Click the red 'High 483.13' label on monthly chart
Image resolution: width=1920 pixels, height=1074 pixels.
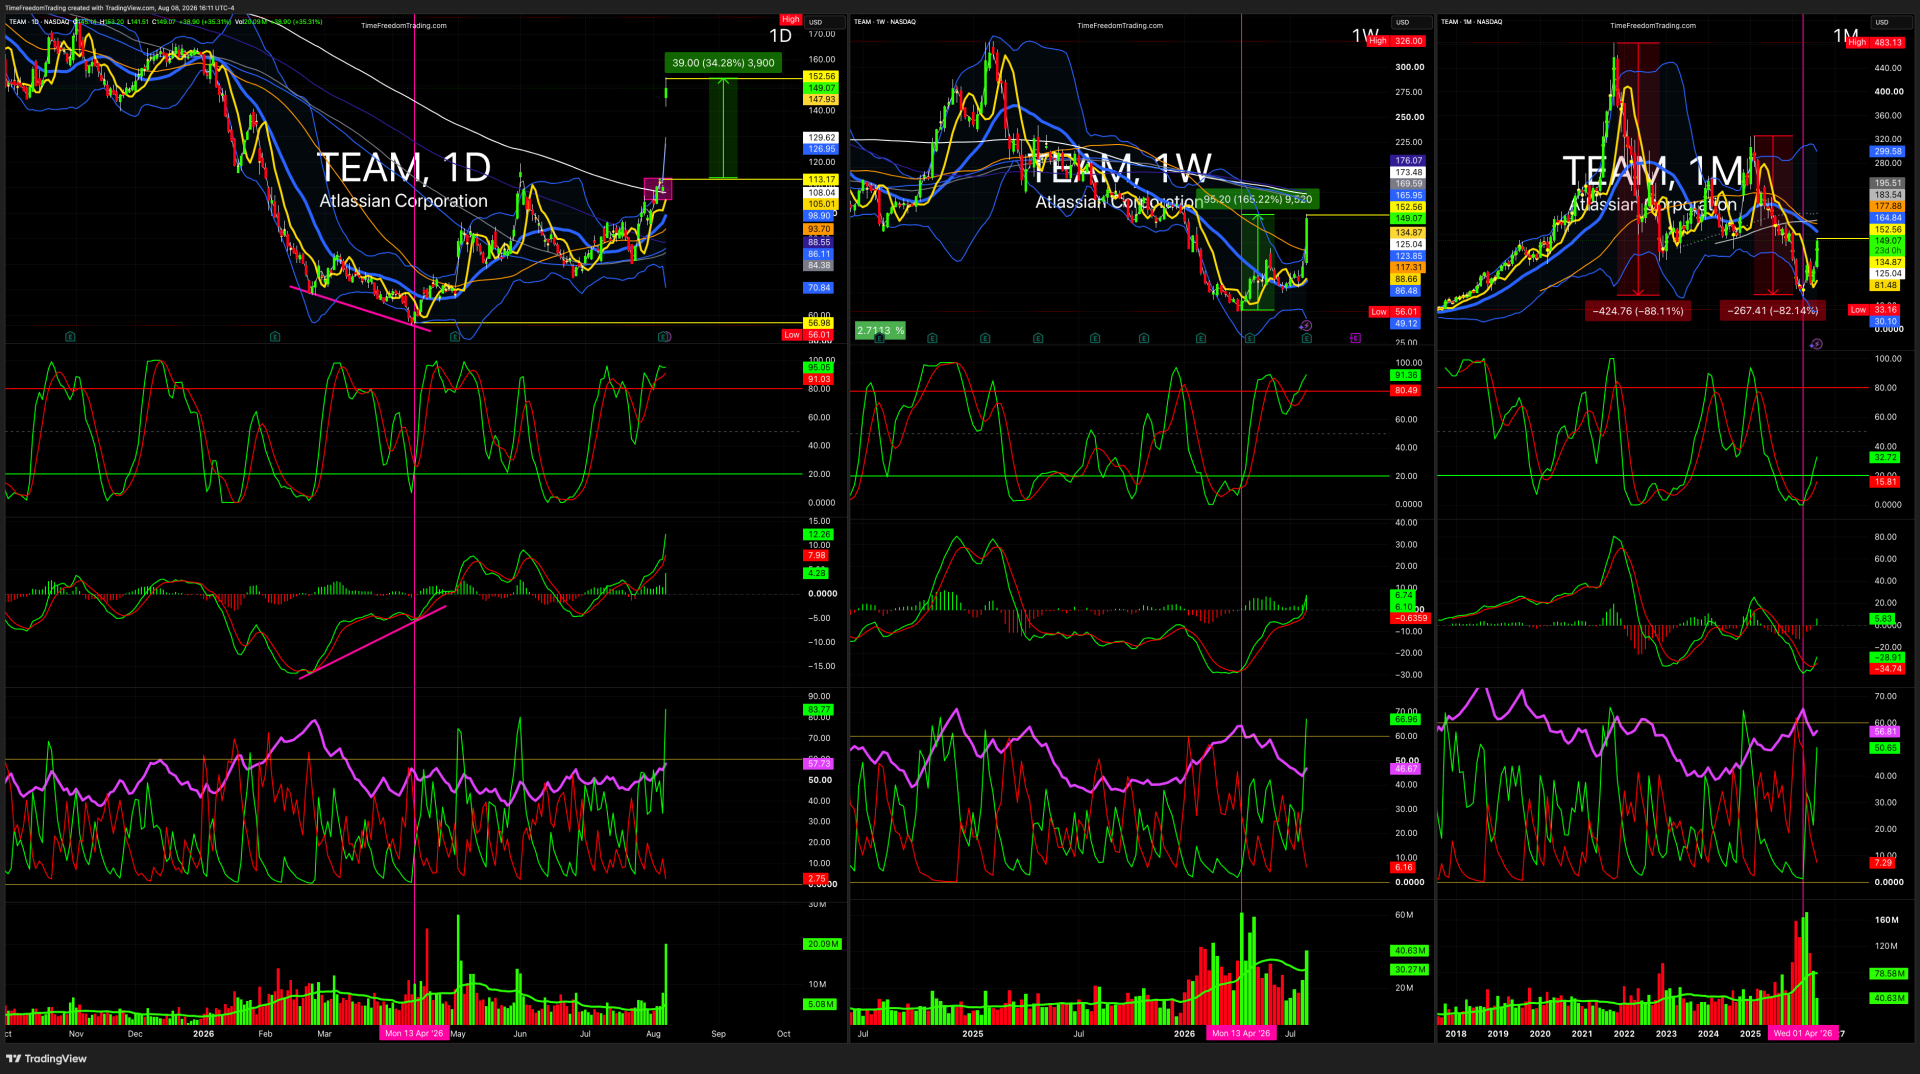coord(1876,43)
